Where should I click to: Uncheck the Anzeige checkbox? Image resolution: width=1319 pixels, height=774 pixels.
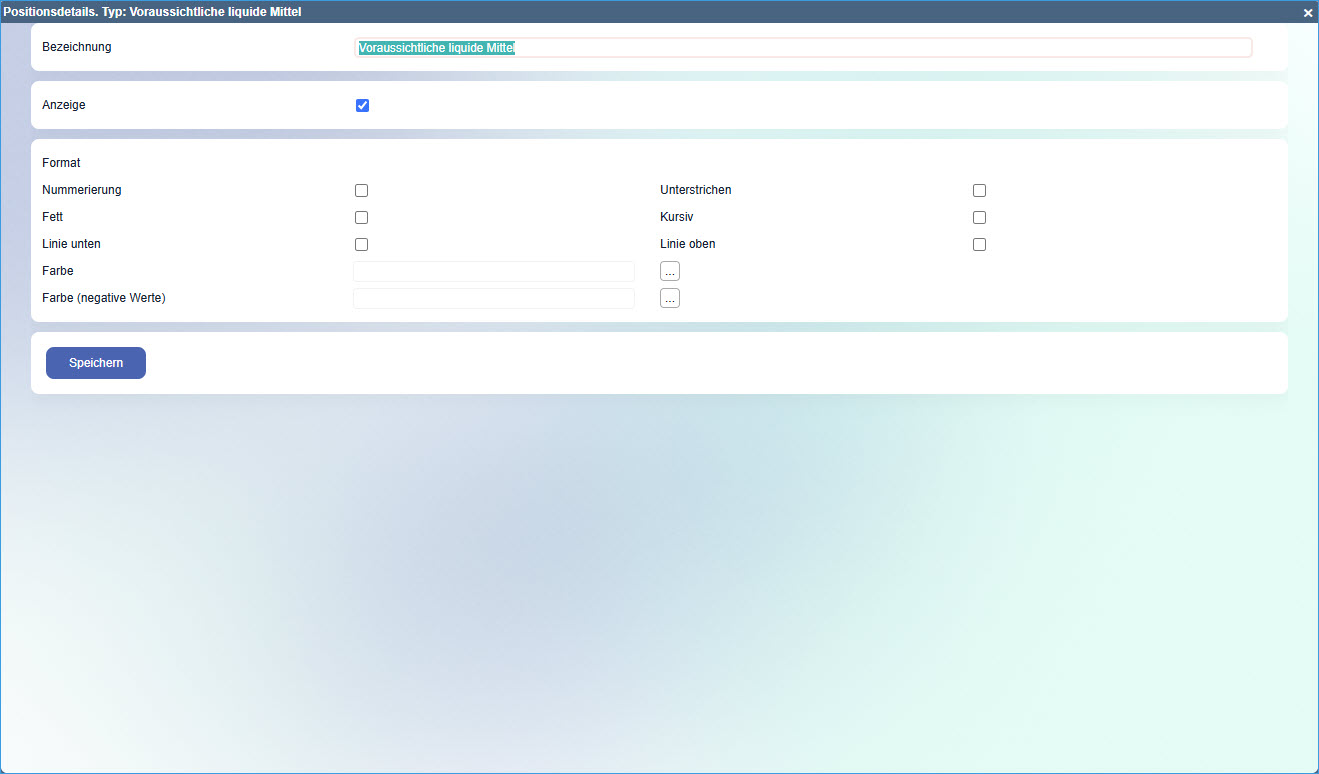(x=362, y=105)
